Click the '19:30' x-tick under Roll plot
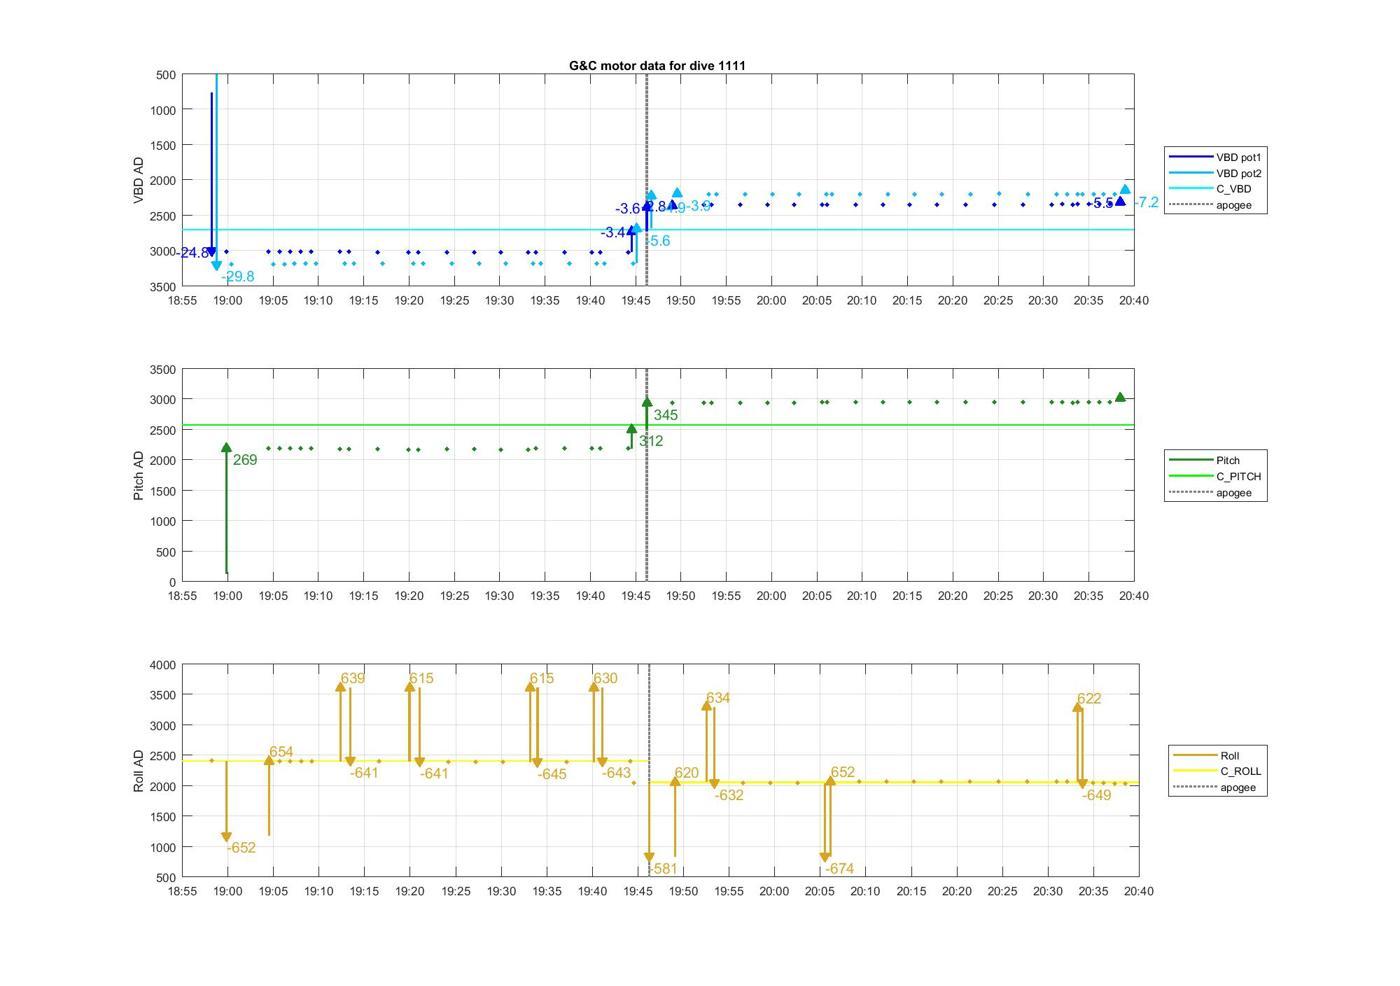1400x986 pixels. tap(501, 891)
